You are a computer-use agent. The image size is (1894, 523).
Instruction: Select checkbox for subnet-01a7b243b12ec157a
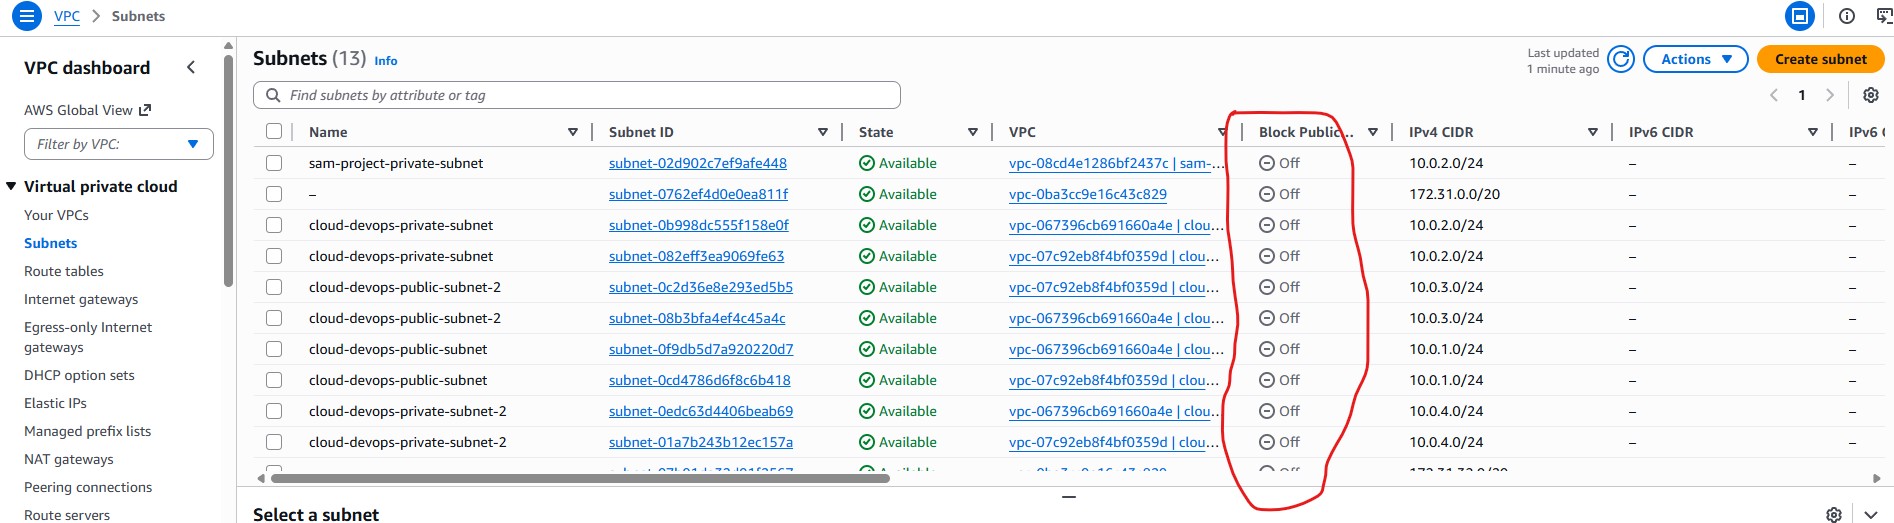point(274,442)
